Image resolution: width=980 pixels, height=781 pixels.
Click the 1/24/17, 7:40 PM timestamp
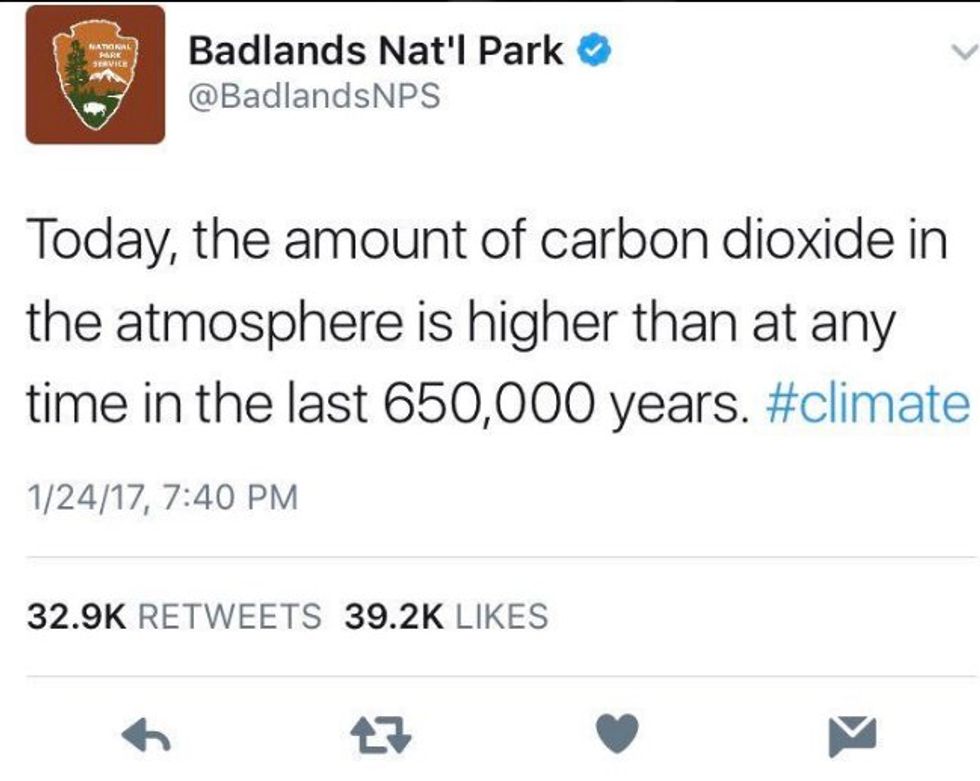pos(163,497)
